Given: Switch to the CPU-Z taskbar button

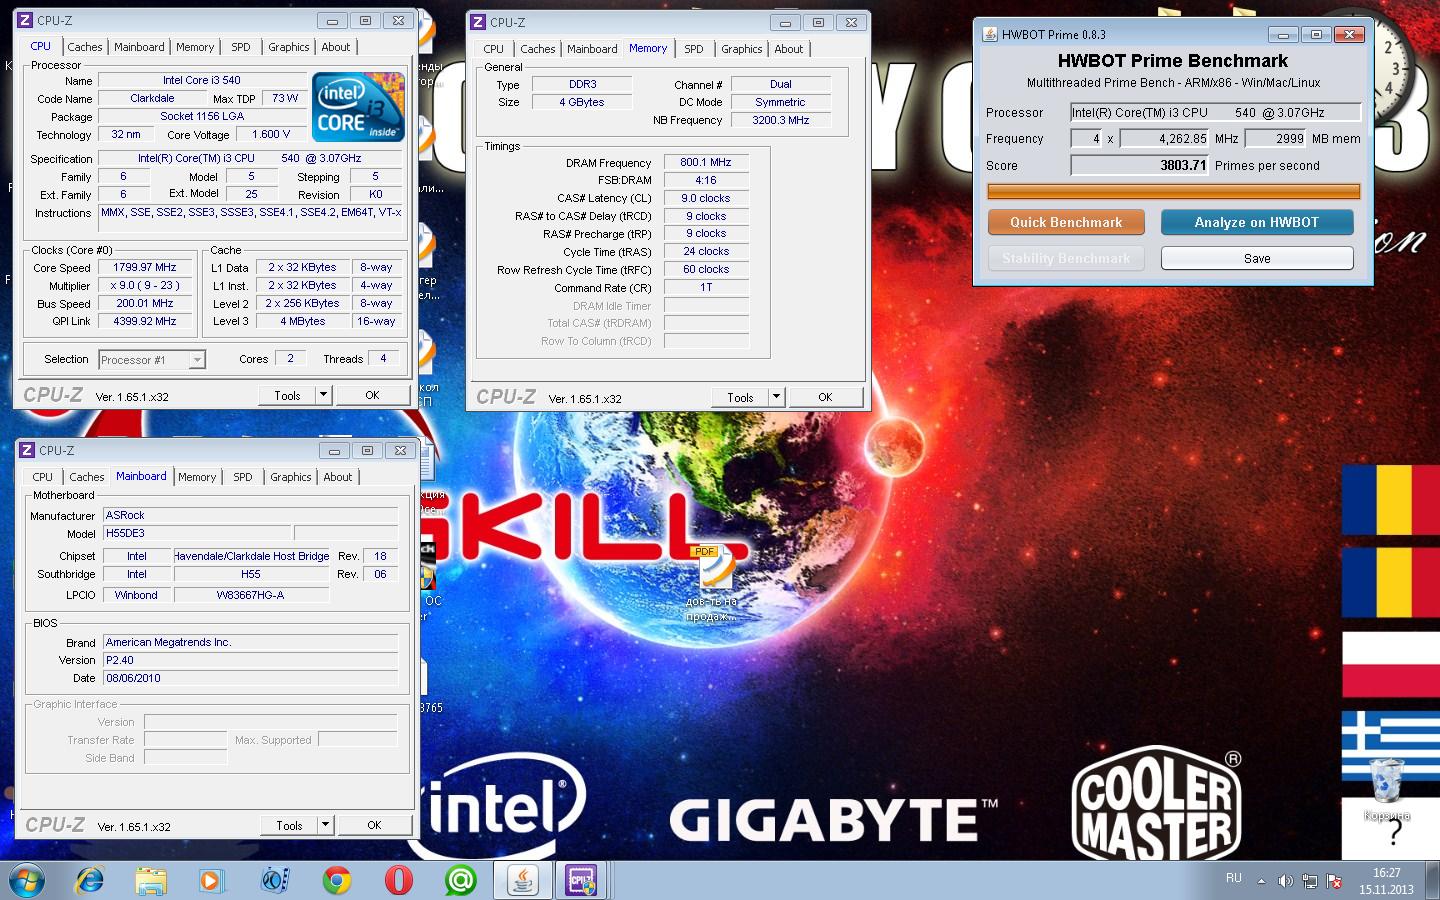Looking at the screenshot, I should (x=581, y=880).
